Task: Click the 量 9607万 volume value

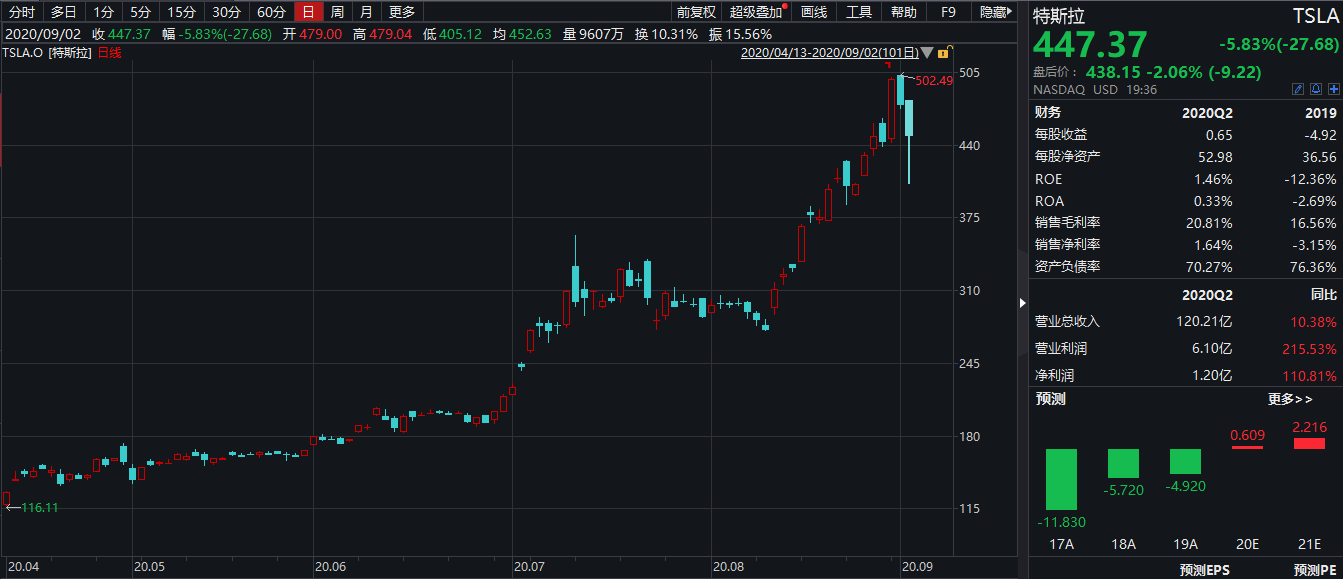Action: (594, 34)
